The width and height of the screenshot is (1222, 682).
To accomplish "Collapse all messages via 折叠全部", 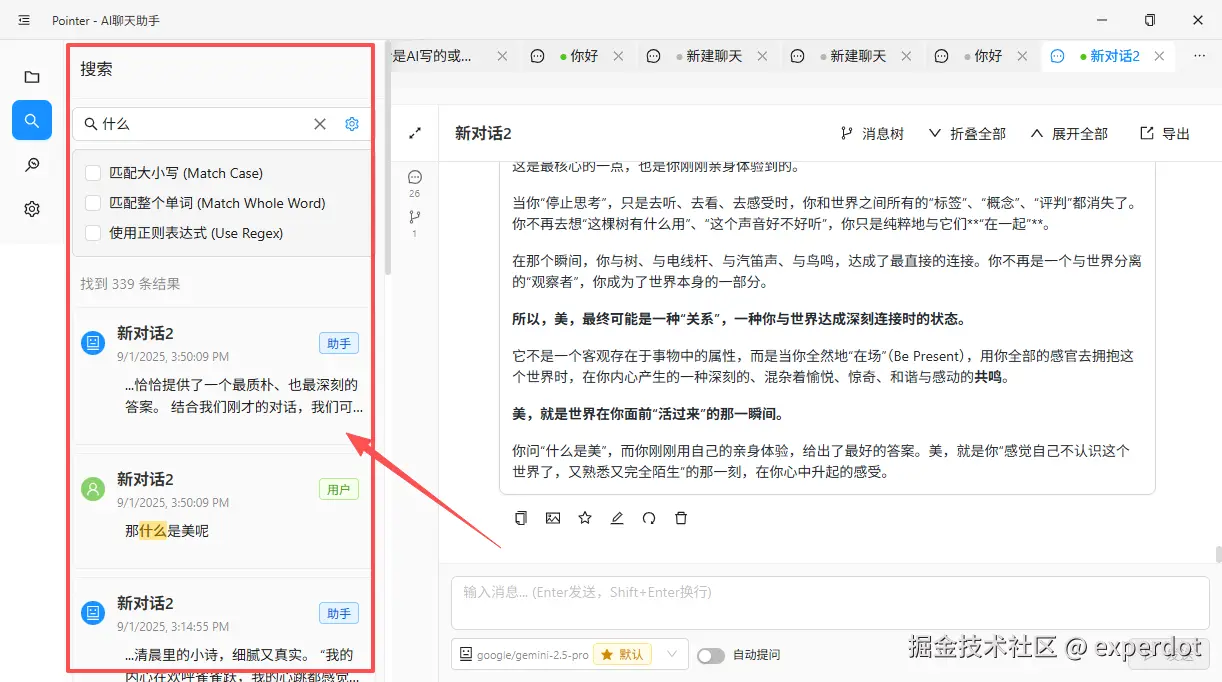I will pyautogui.click(x=967, y=133).
